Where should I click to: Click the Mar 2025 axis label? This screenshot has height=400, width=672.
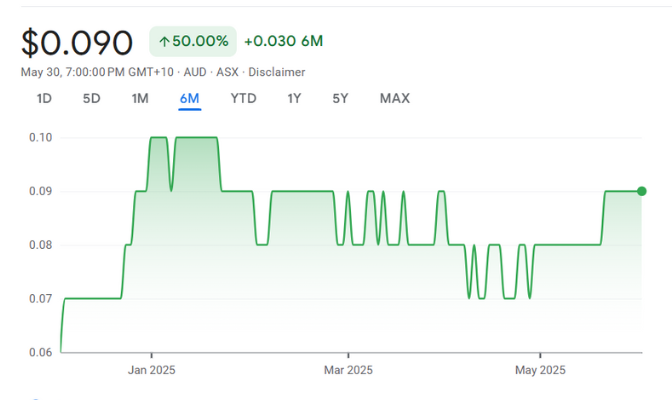coord(348,370)
